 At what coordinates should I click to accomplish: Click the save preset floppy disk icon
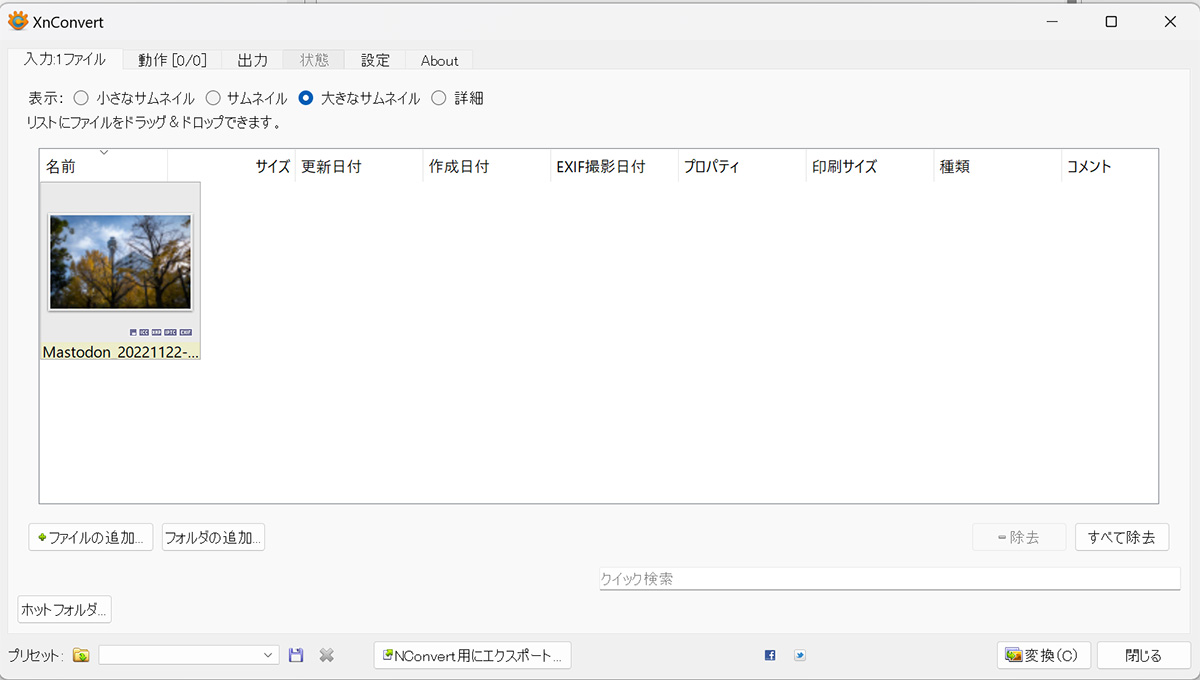tap(296, 656)
